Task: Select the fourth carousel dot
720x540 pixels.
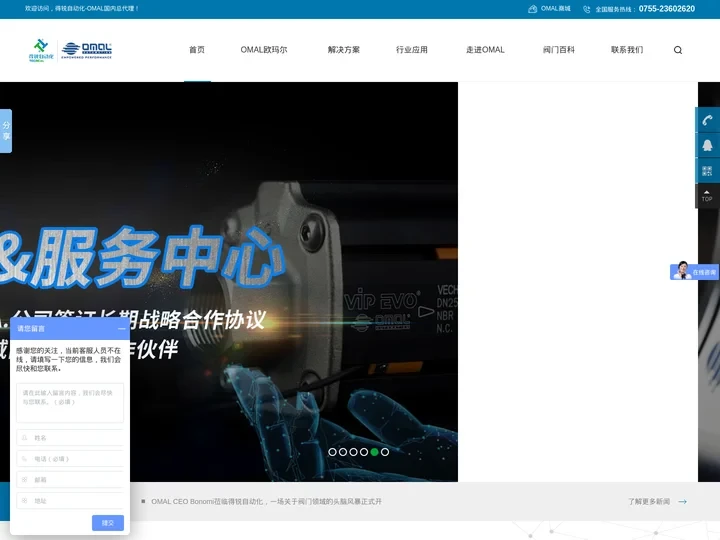Action: click(x=364, y=452)
